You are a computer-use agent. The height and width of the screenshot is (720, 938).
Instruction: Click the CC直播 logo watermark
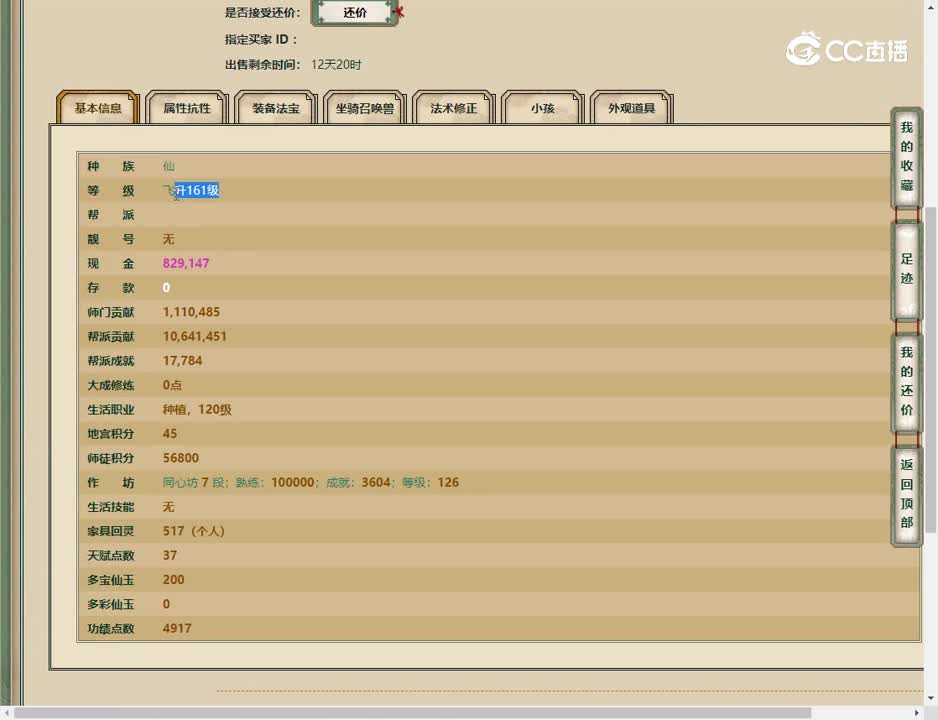pos(846,49)
